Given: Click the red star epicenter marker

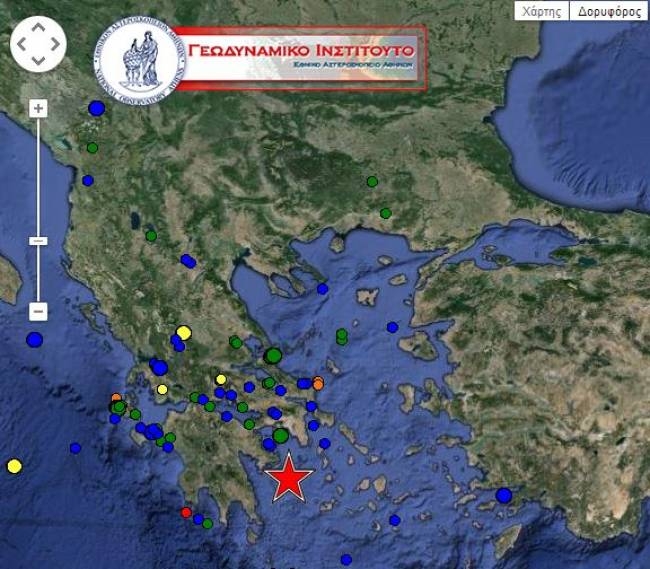Looking at the screenshot, I should tap(289, 478).
